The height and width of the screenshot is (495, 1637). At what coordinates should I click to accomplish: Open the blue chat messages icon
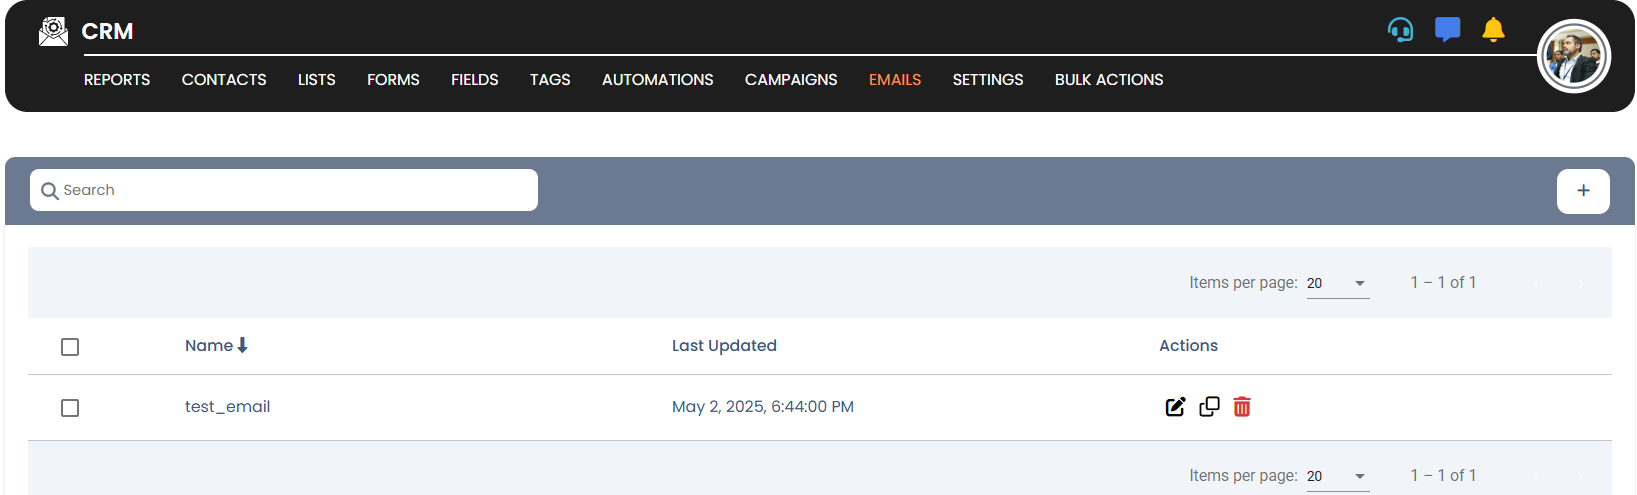(x=1447, y=30)
